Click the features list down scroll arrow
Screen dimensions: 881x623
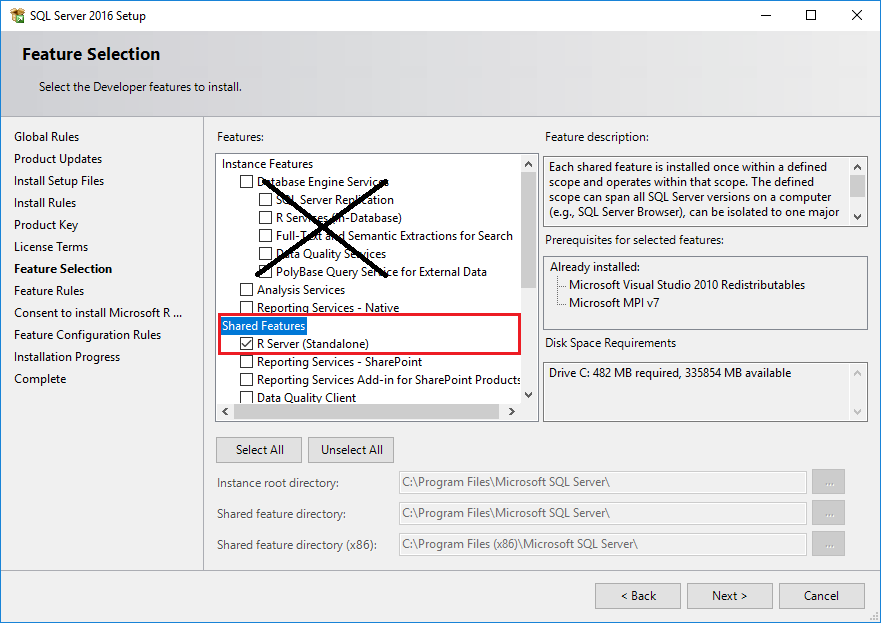point(529,394)
